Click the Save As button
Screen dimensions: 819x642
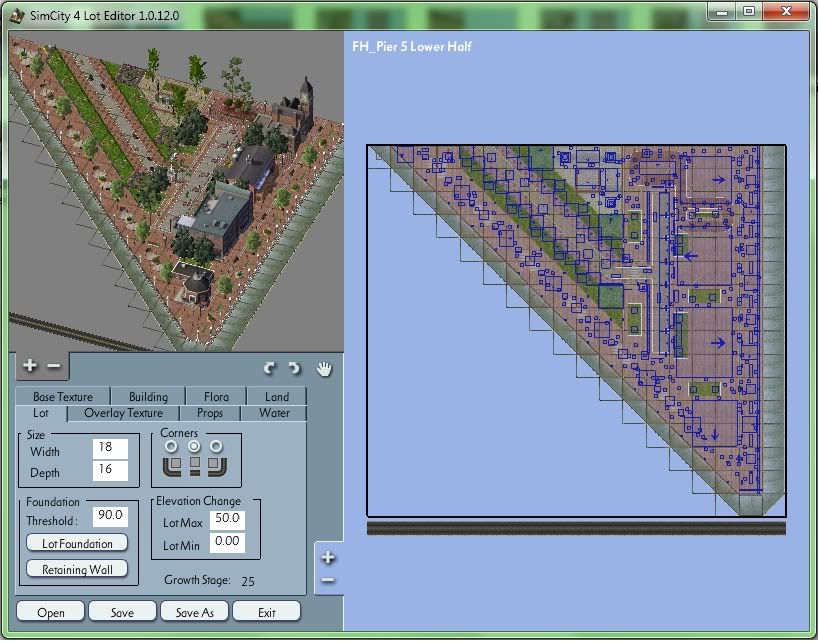[194, 612]
